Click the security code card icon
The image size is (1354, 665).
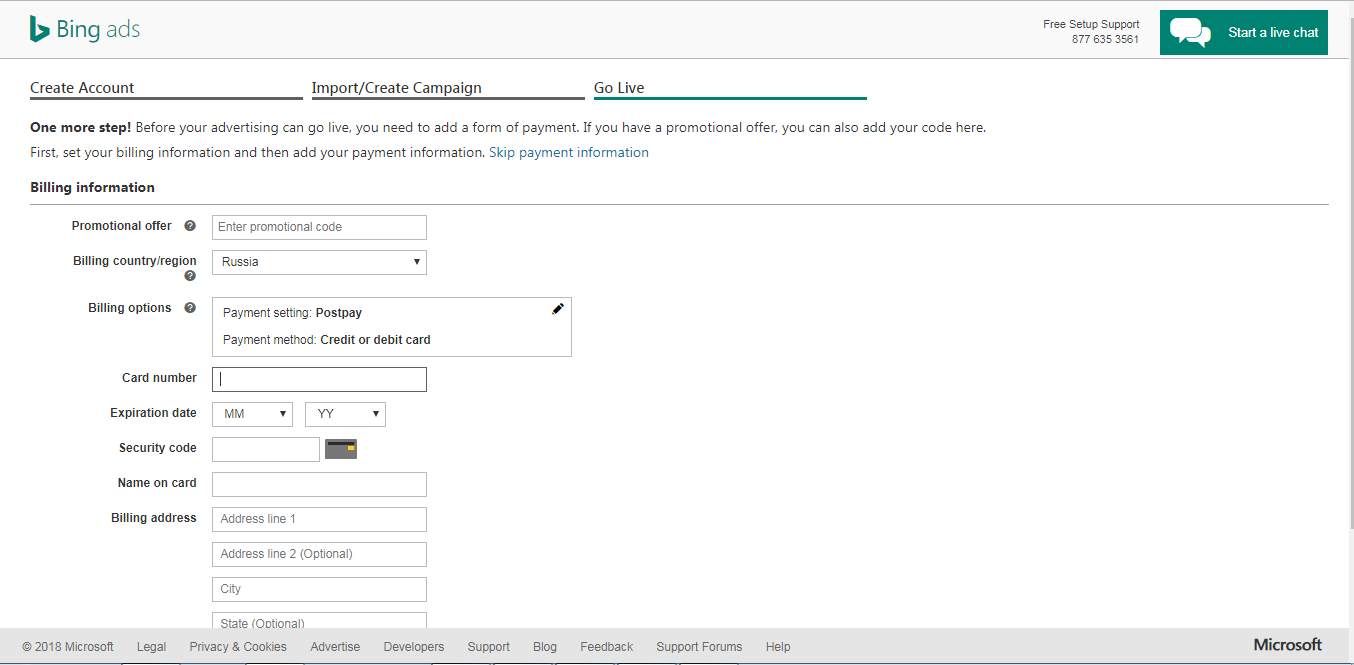pyautogui.click(x=341, y=449)
